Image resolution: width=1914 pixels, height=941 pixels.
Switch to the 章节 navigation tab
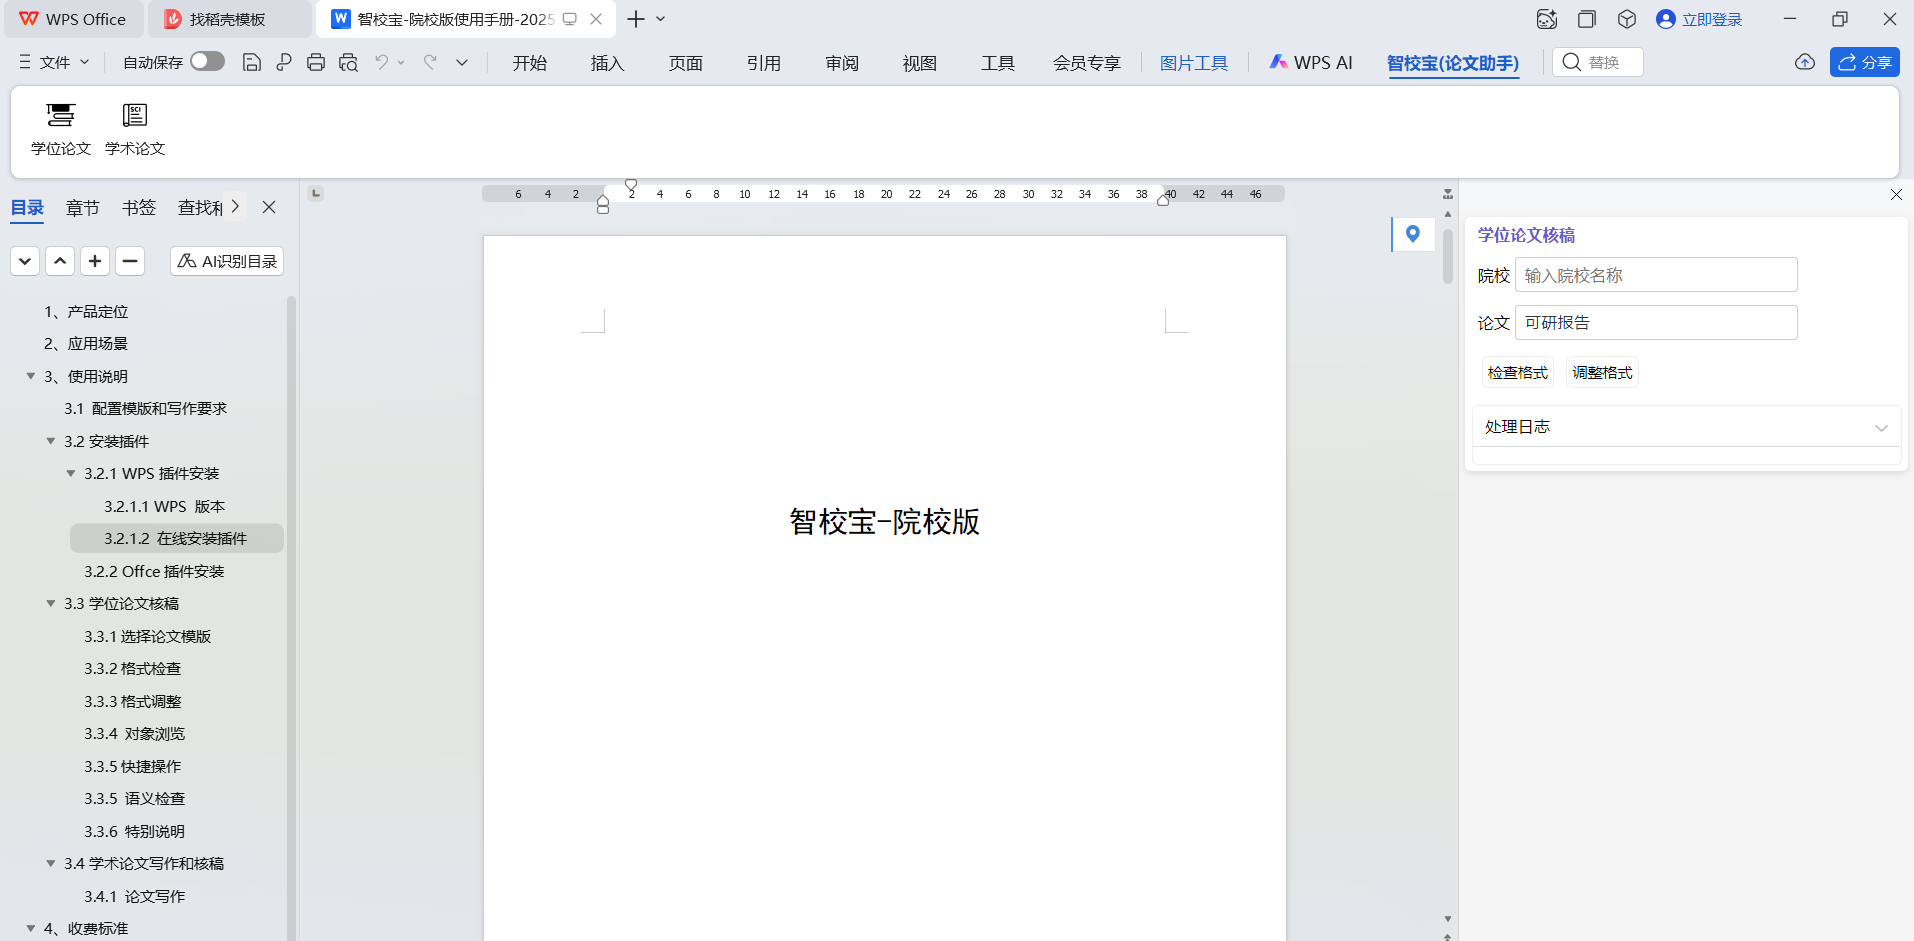click(82, 208)
